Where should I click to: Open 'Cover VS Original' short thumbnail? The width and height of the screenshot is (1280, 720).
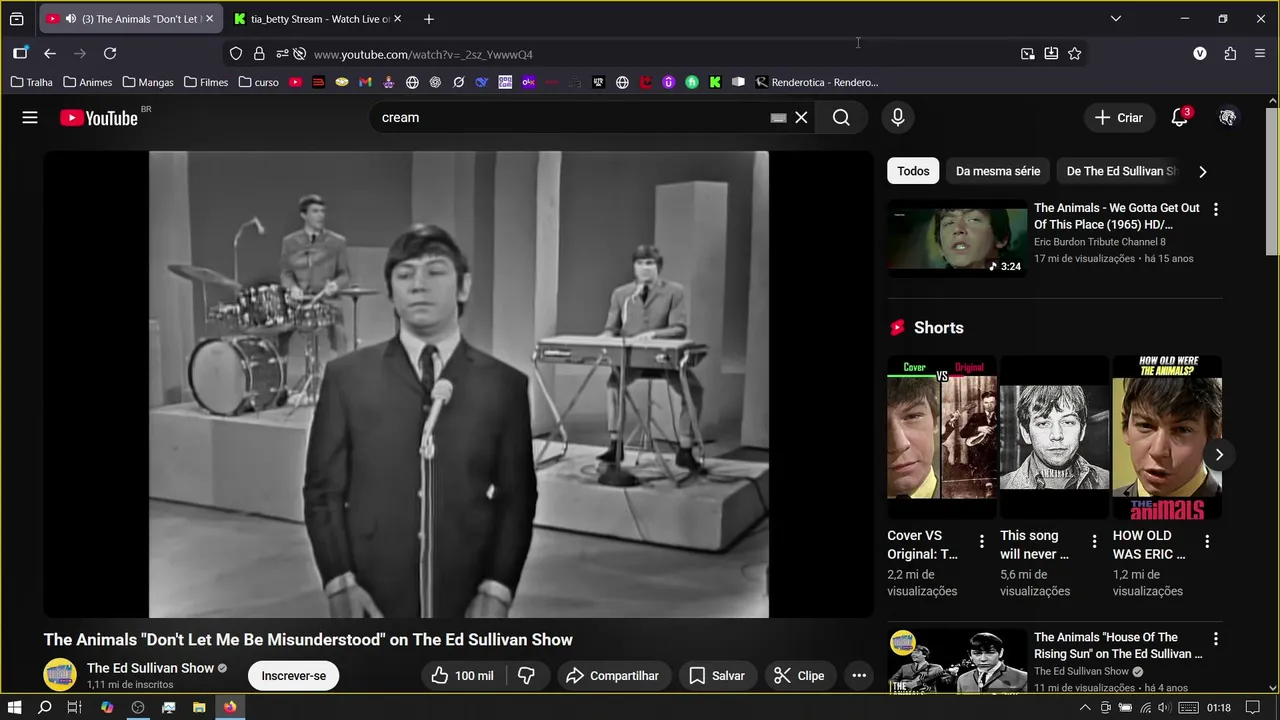click(942, 437)
